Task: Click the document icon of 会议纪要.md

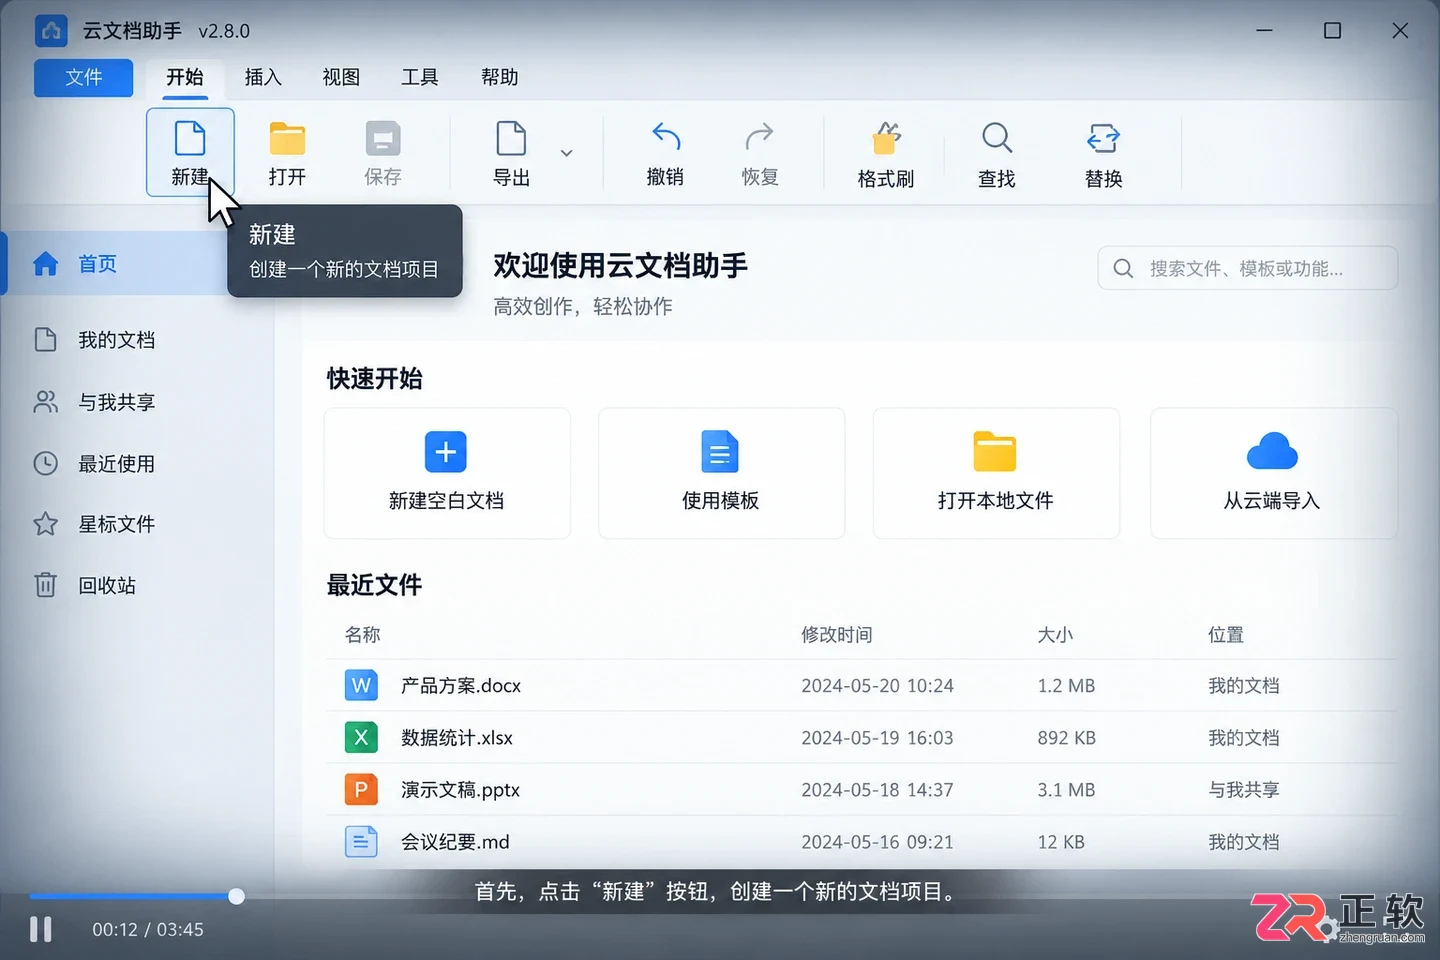Action: tap(361, 841)
